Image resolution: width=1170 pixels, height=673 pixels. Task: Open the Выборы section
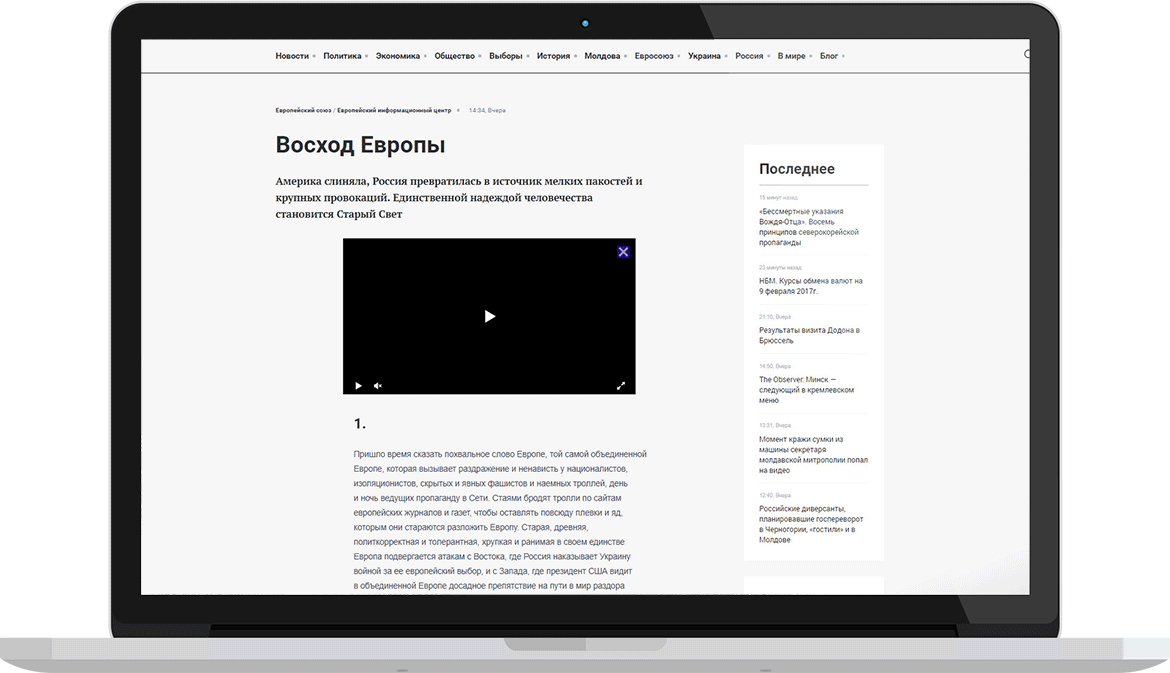point(505,56)
